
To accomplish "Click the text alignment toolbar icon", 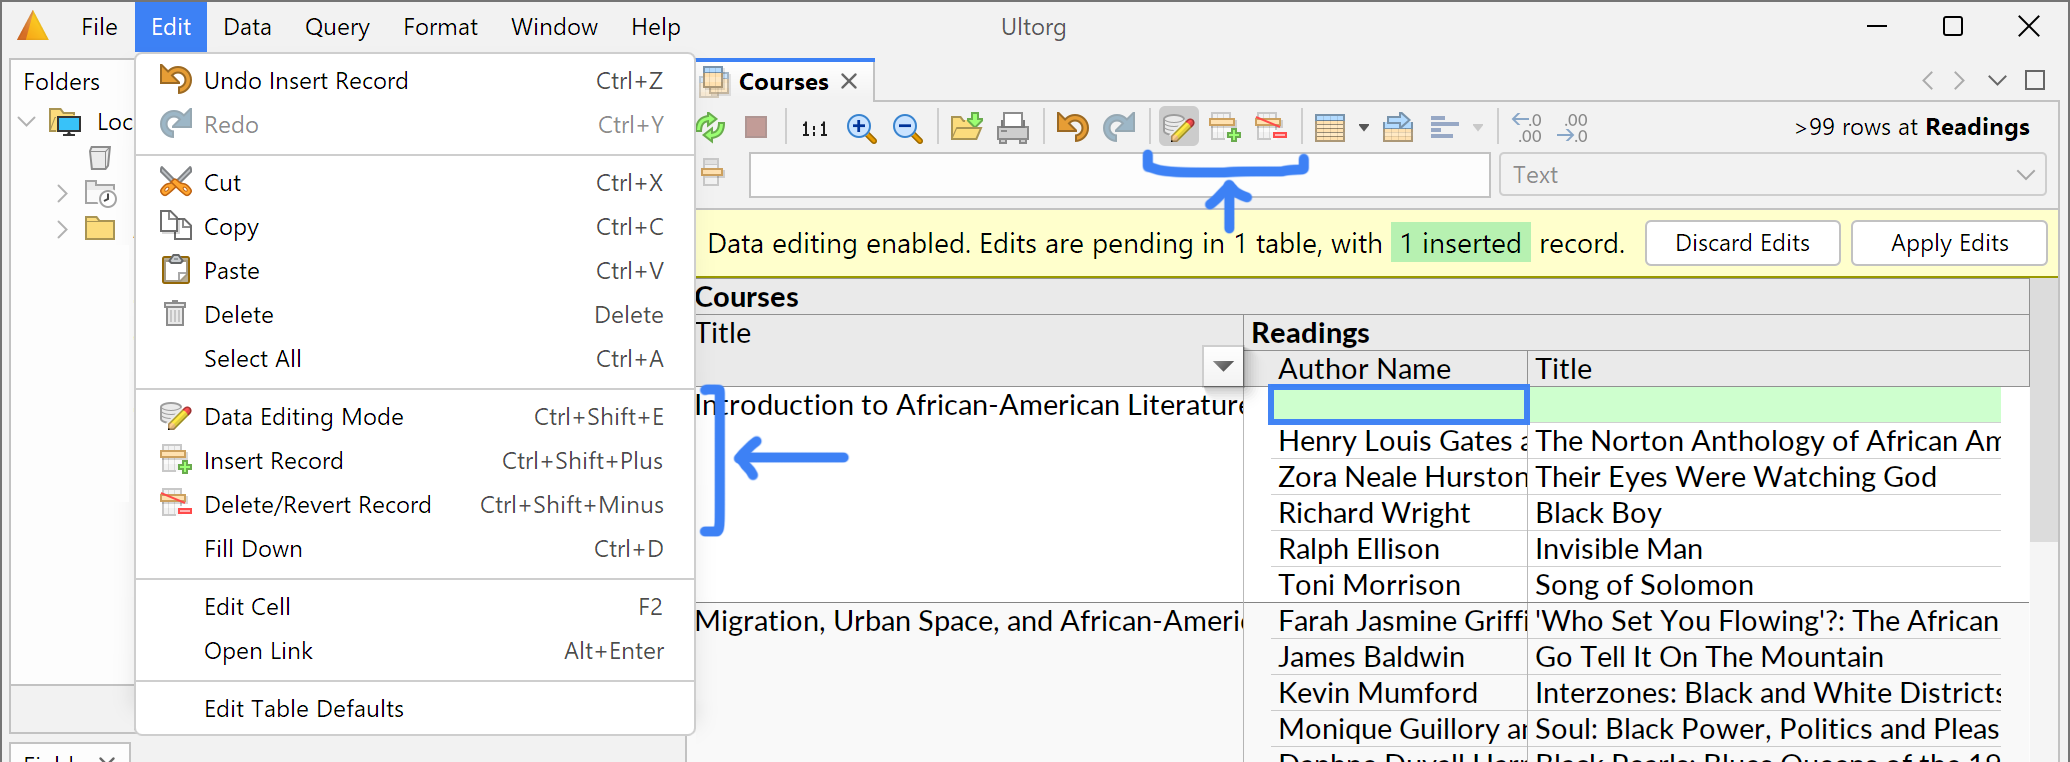I will coord(1444,127).
